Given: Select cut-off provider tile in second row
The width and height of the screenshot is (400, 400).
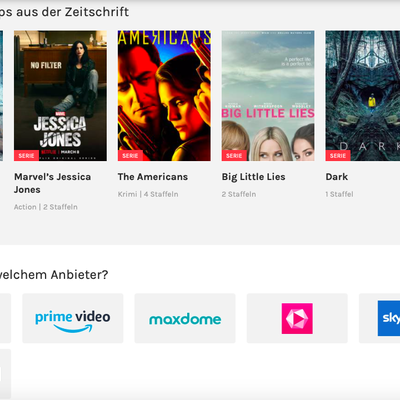Looking at the screenshot, I should click(5, 374).
